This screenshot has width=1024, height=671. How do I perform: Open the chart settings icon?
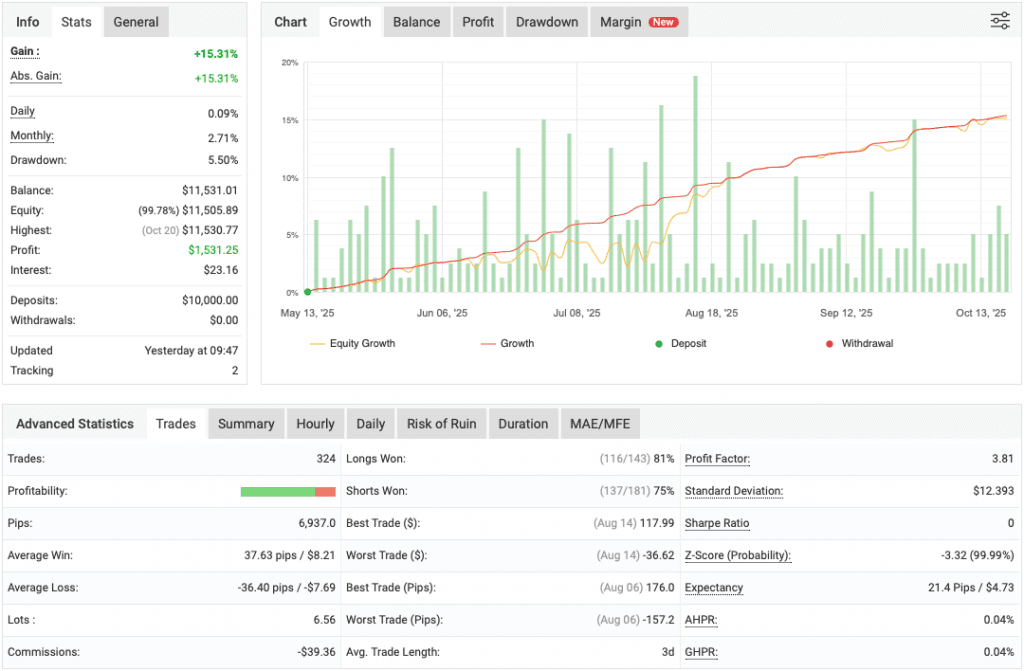pyautogui.click(x=999, y=20)
